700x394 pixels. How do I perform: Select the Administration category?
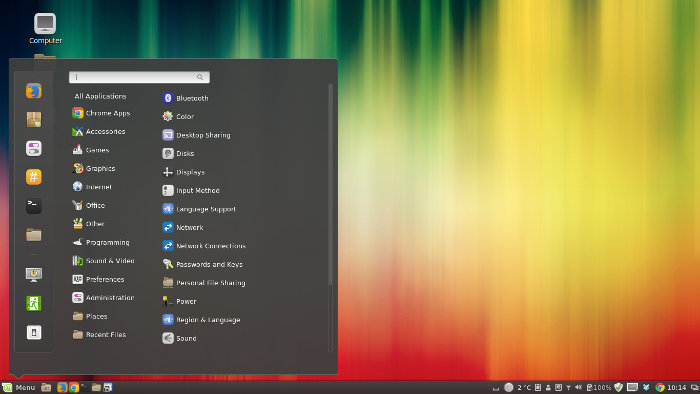(x=103, y=298)
